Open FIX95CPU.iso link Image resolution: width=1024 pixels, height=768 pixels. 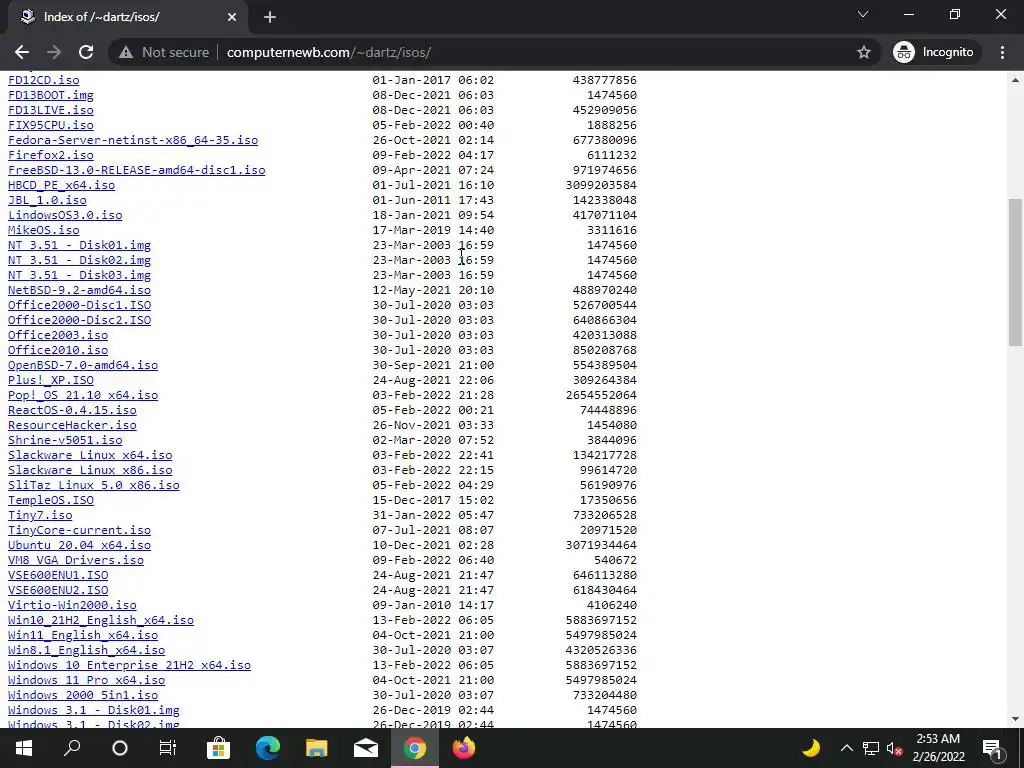[51, 125]
